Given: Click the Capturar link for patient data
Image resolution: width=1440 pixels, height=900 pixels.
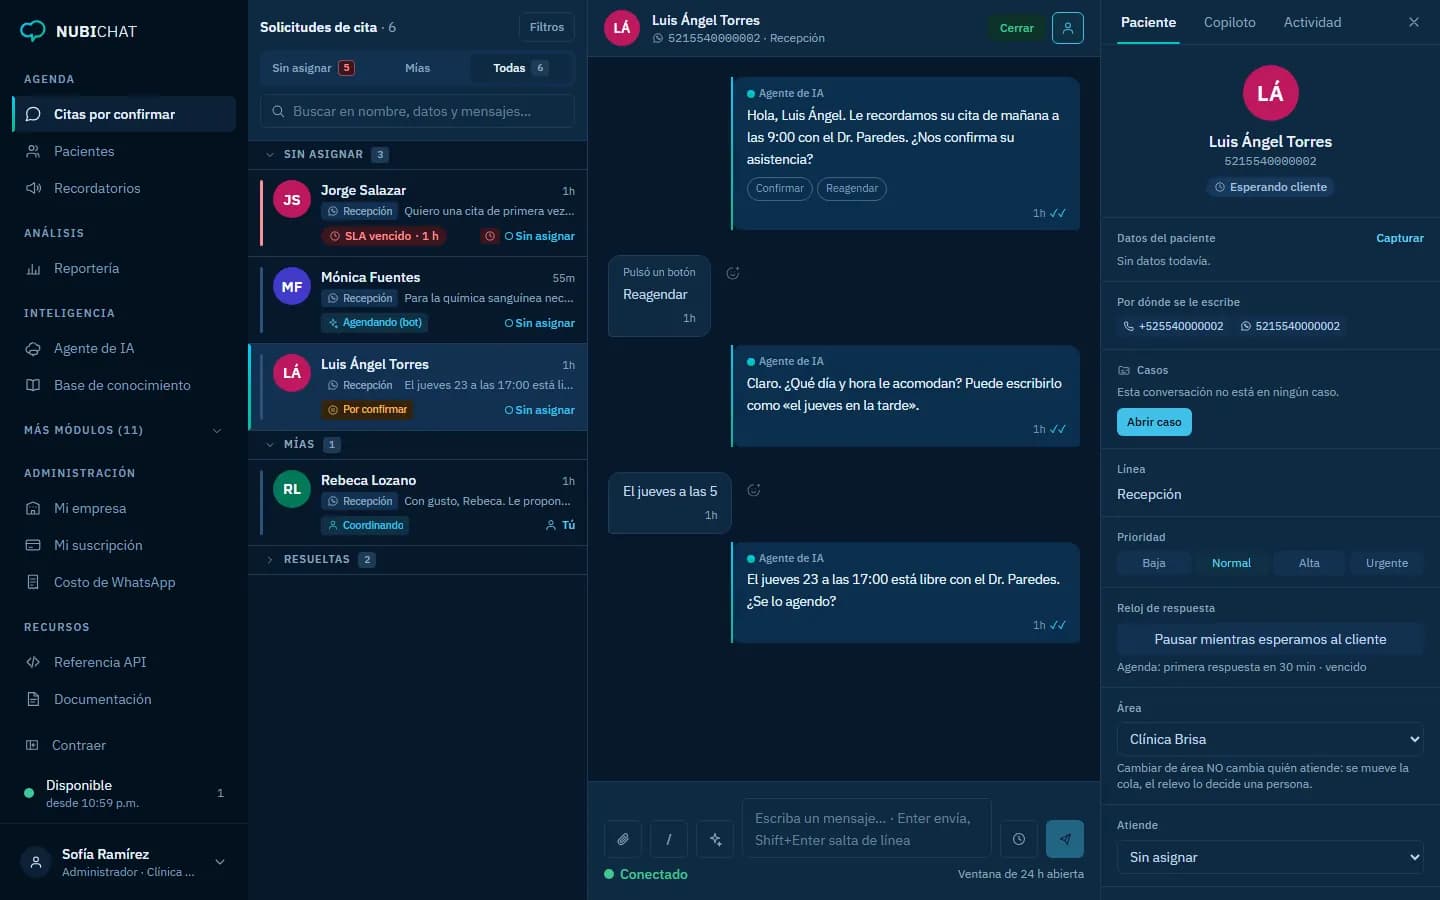Looking at the screenshot, I should pyautogui.click(x=1400, y=238).
